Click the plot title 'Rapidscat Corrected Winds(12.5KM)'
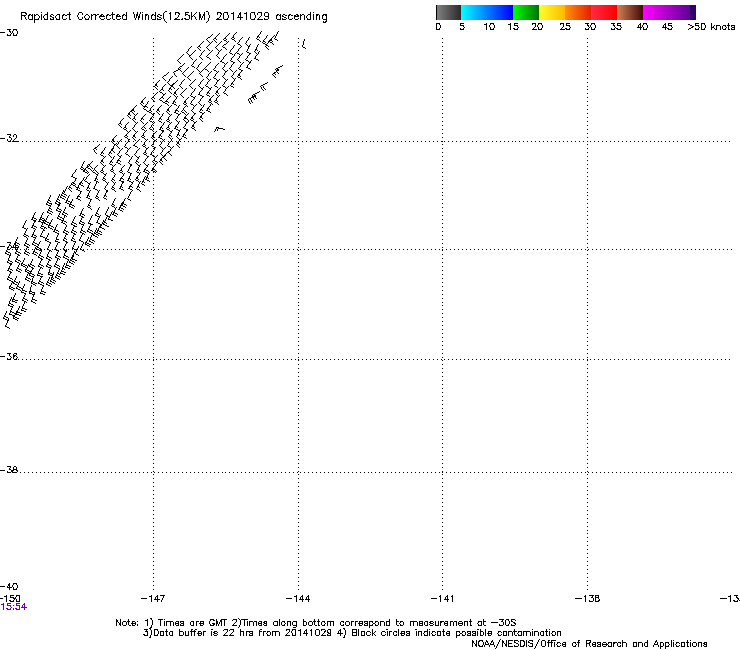 pos(115,17)
